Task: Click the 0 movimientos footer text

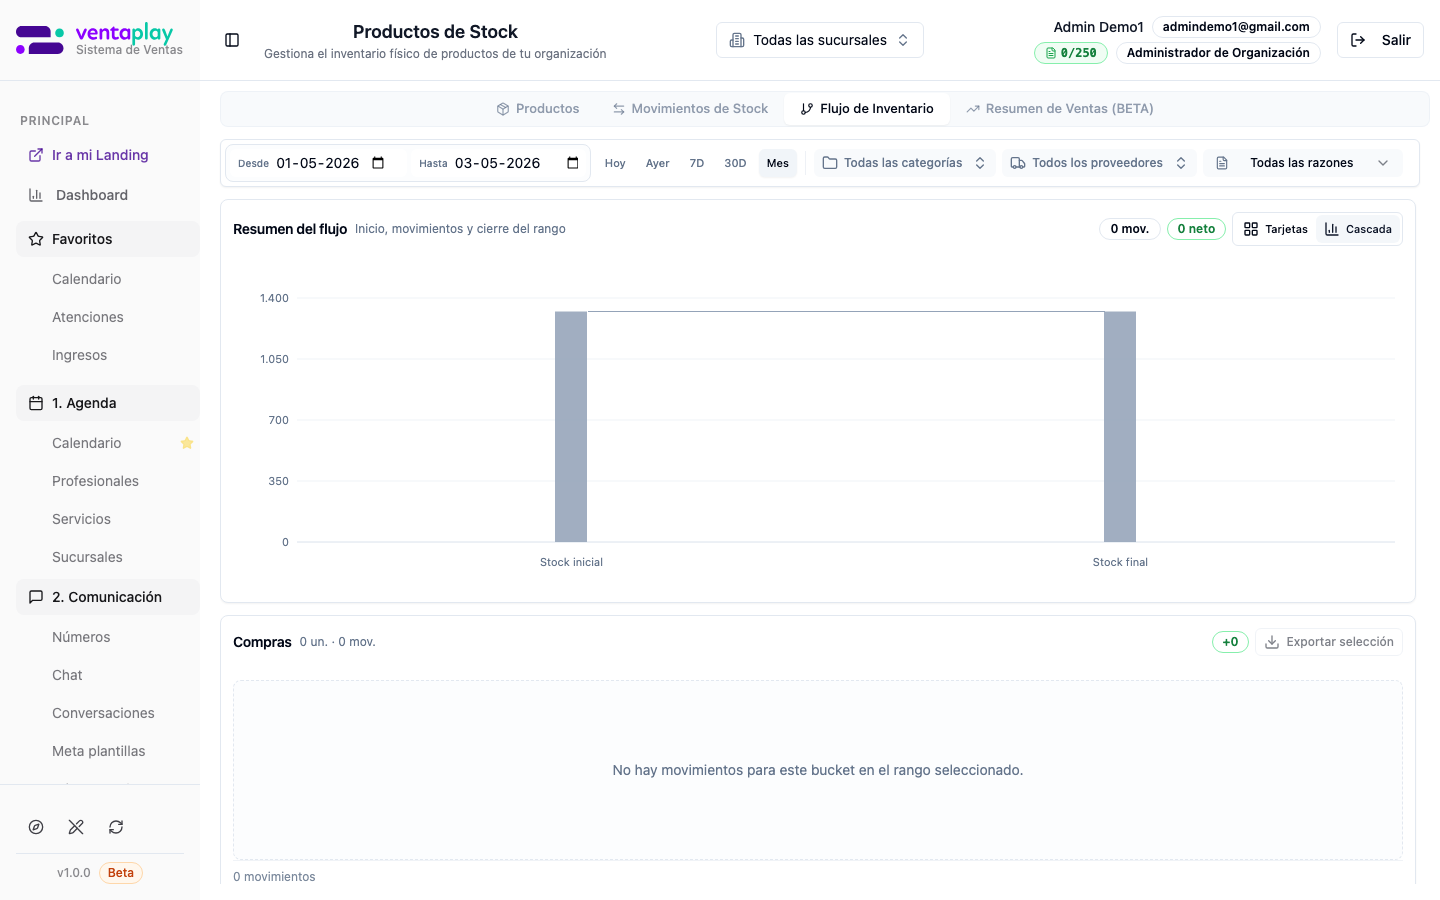Action: pyautogui.click(x=274, y=877)
